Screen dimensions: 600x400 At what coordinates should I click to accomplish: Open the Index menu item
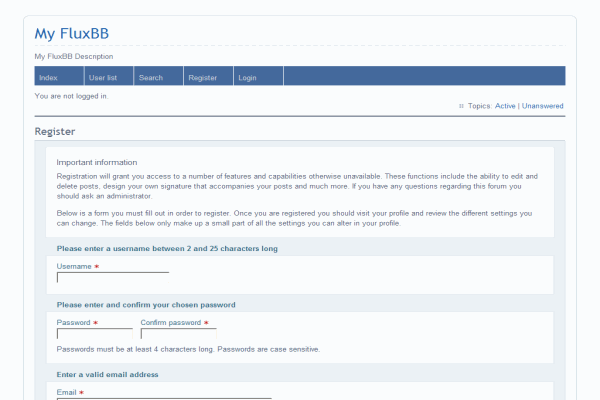click(x=48, y=77)
